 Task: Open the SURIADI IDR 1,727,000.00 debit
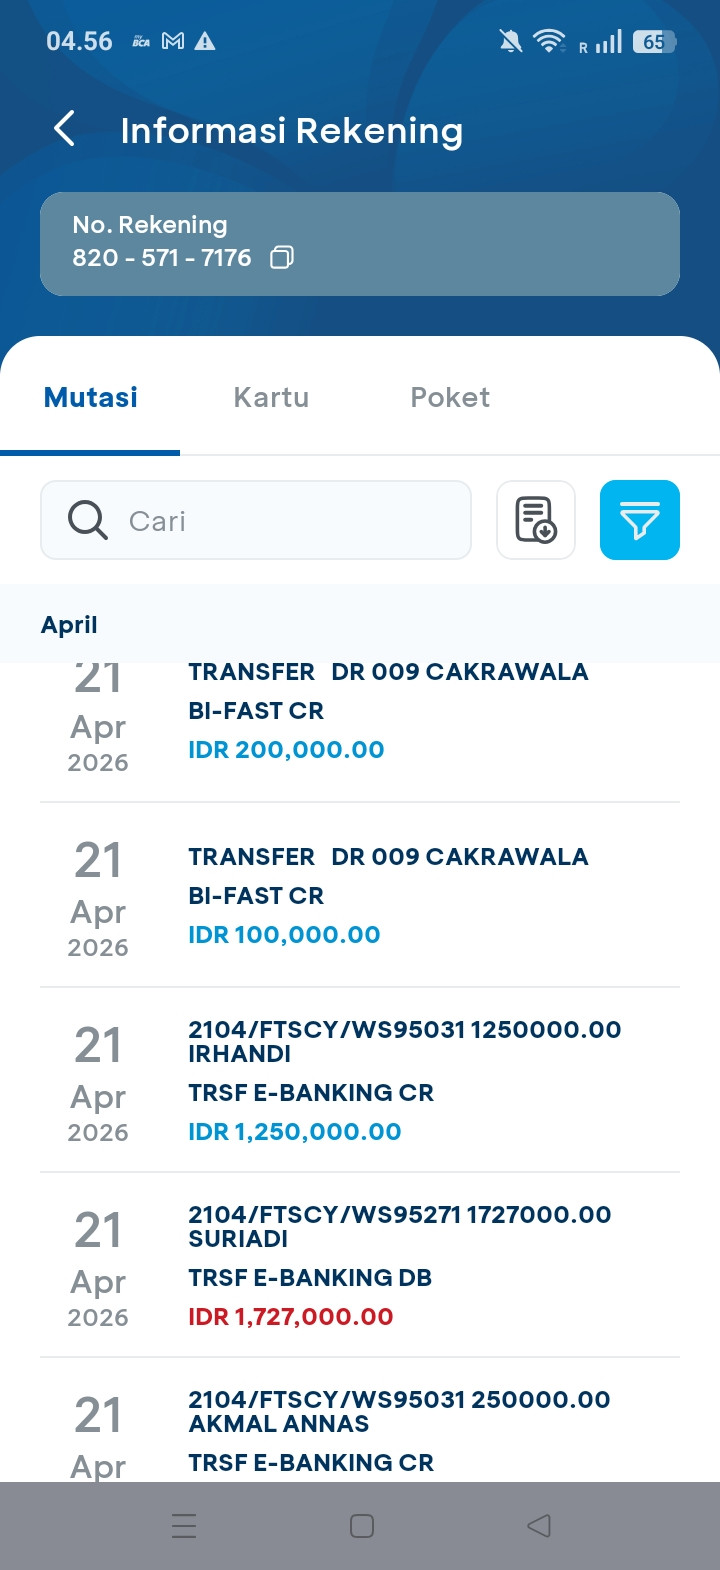(360, 1266)
